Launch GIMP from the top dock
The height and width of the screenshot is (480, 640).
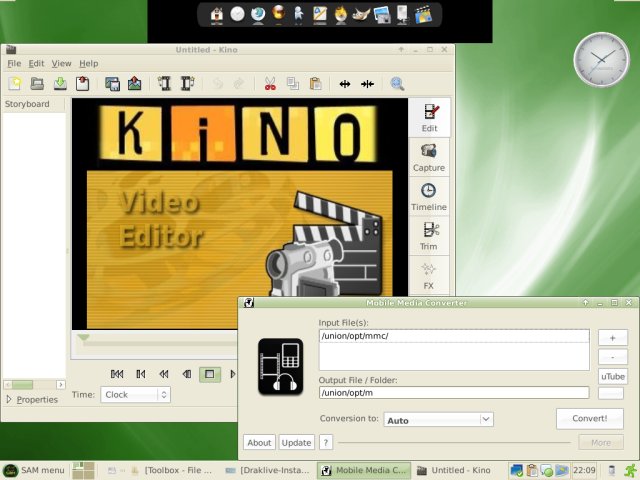coord(361,14)
